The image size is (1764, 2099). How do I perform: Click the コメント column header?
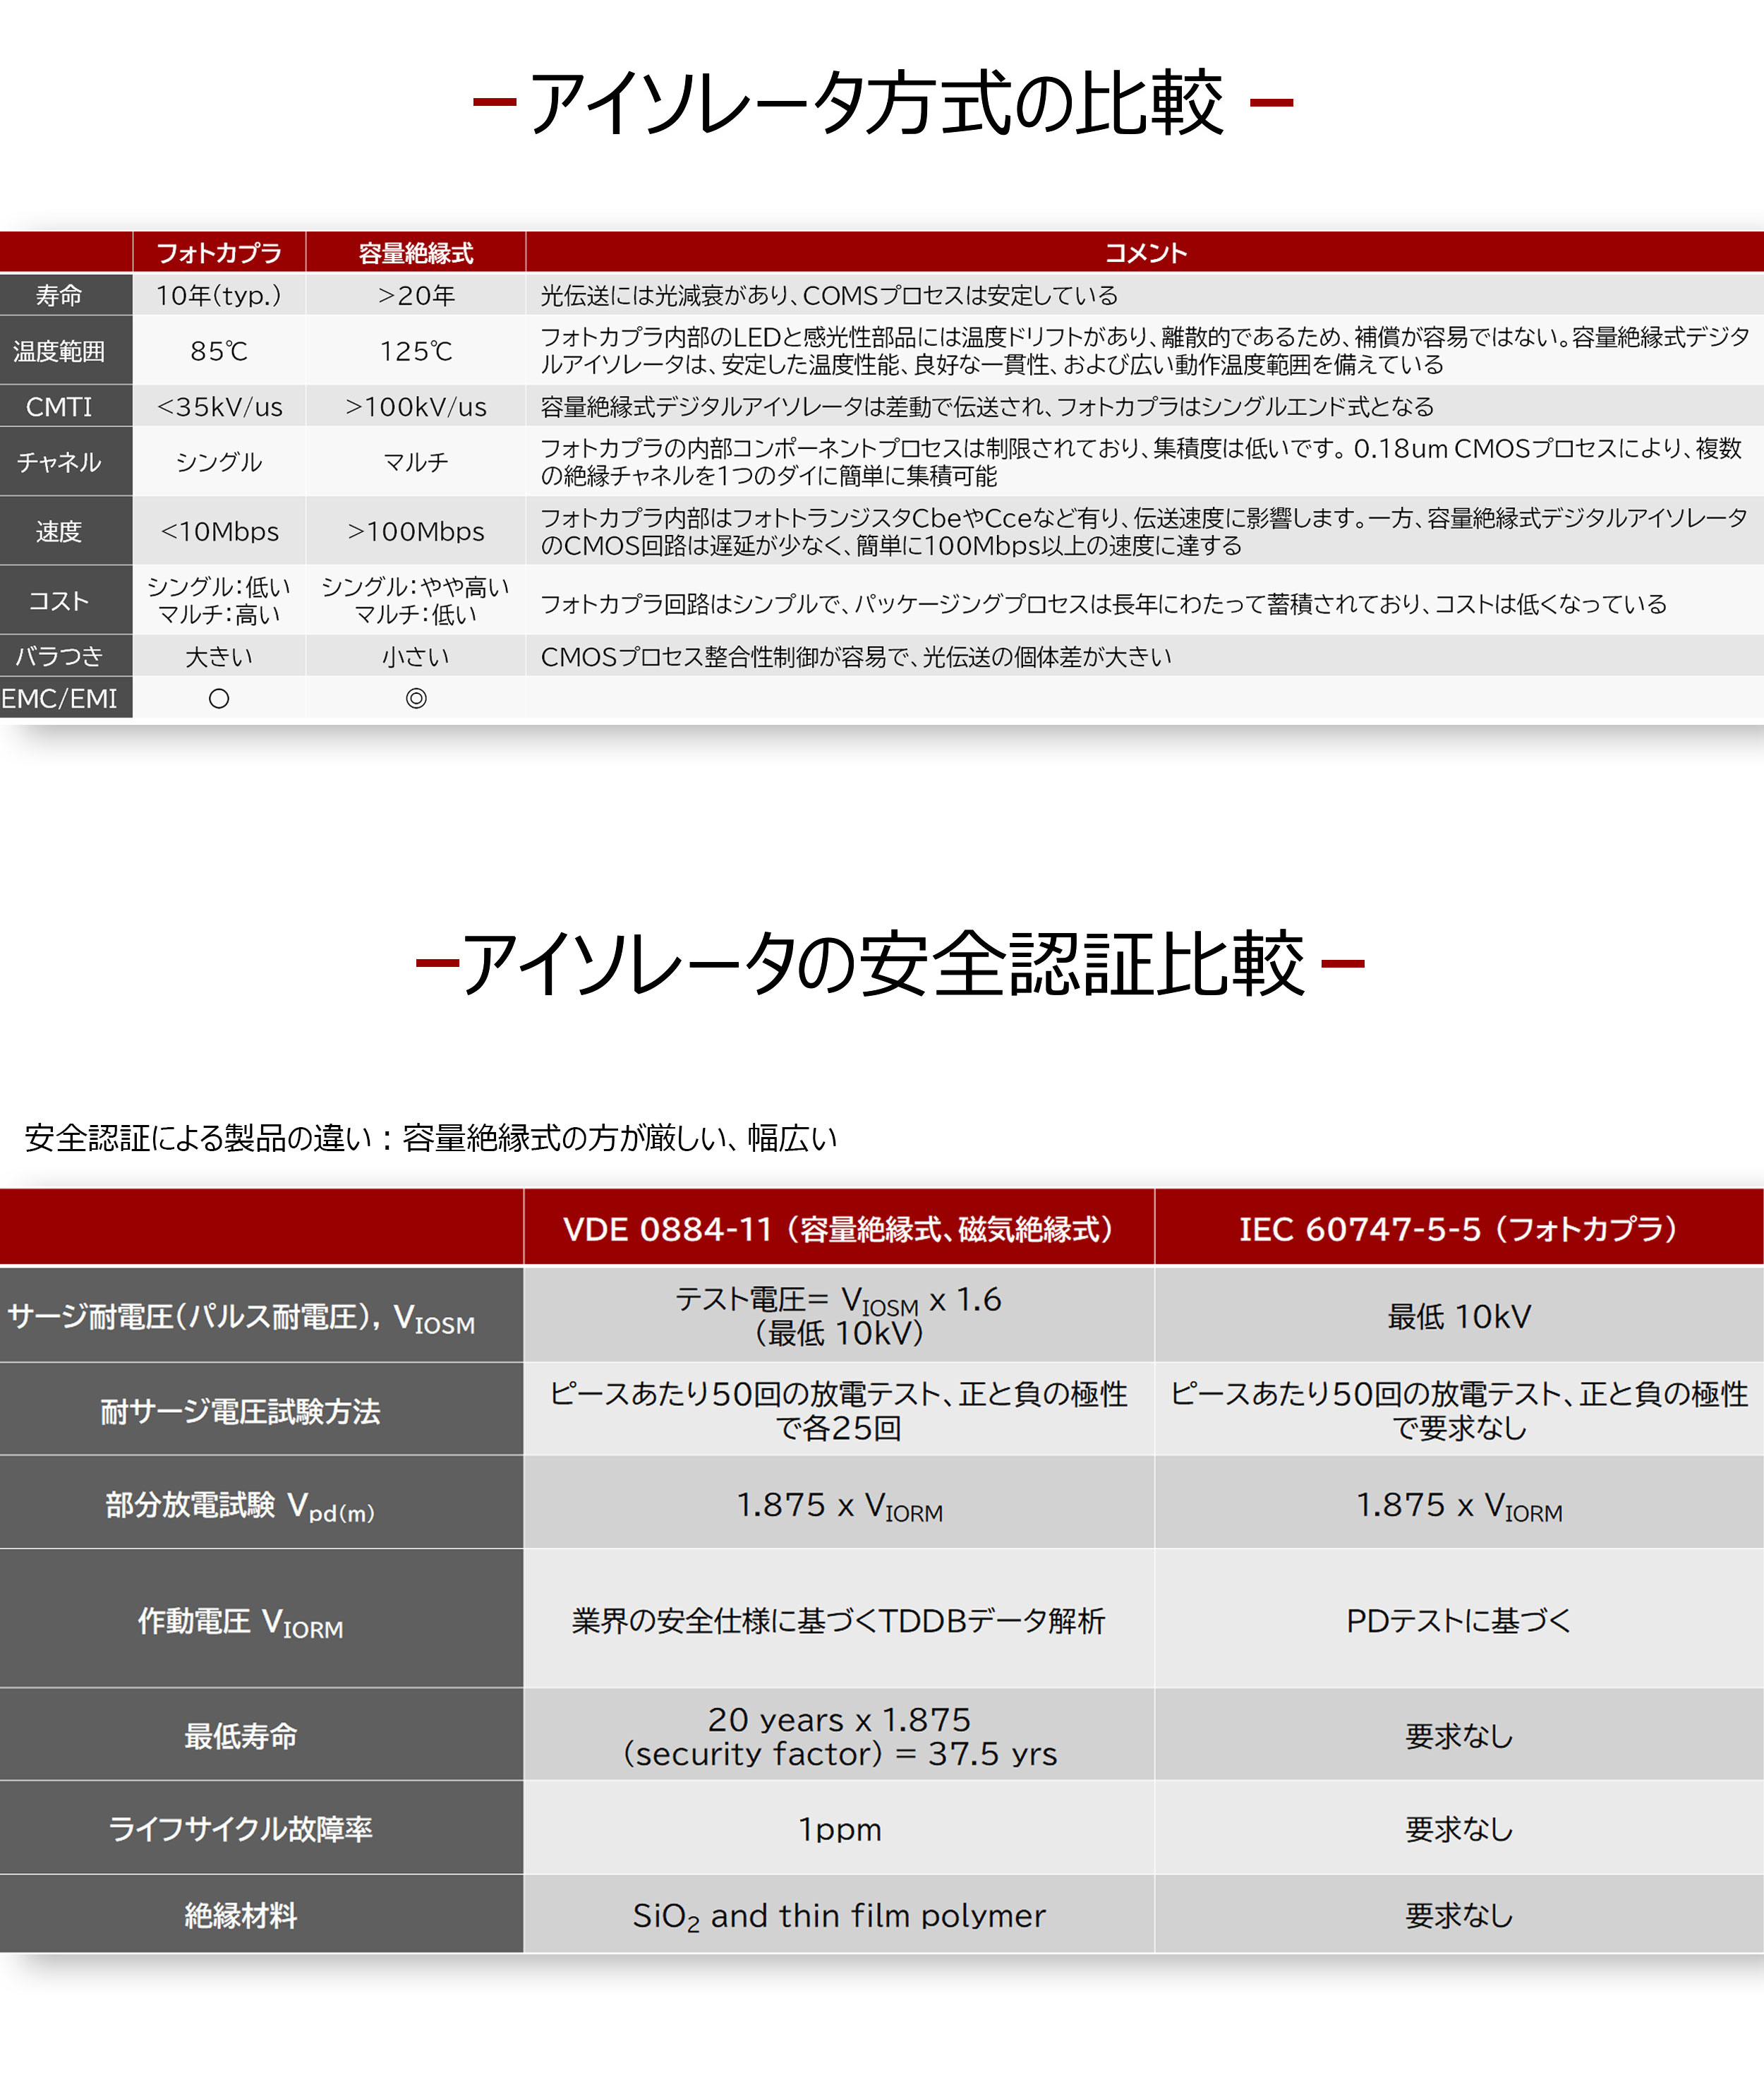pos(1144,253)
